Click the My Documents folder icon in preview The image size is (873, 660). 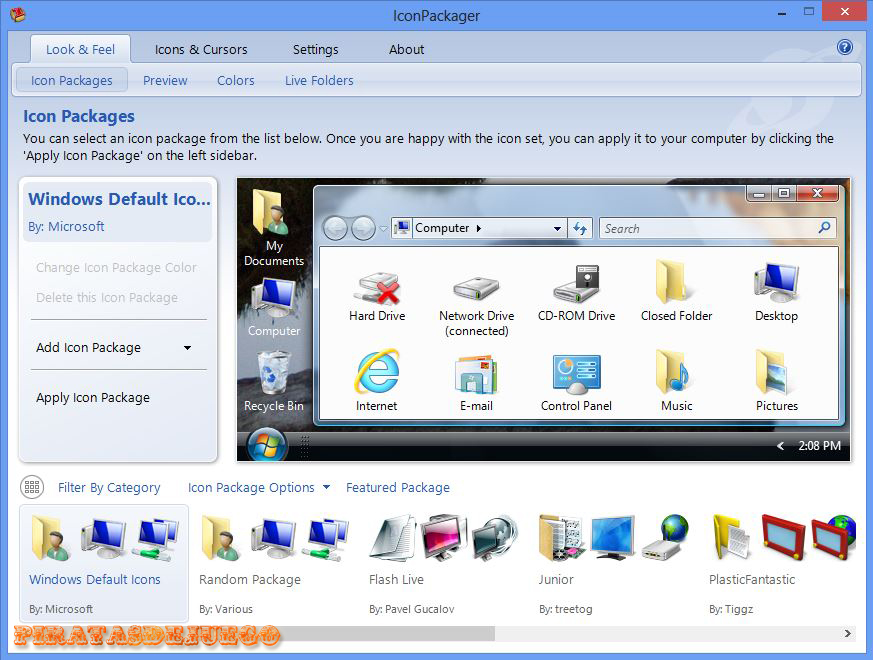[271, 212]
